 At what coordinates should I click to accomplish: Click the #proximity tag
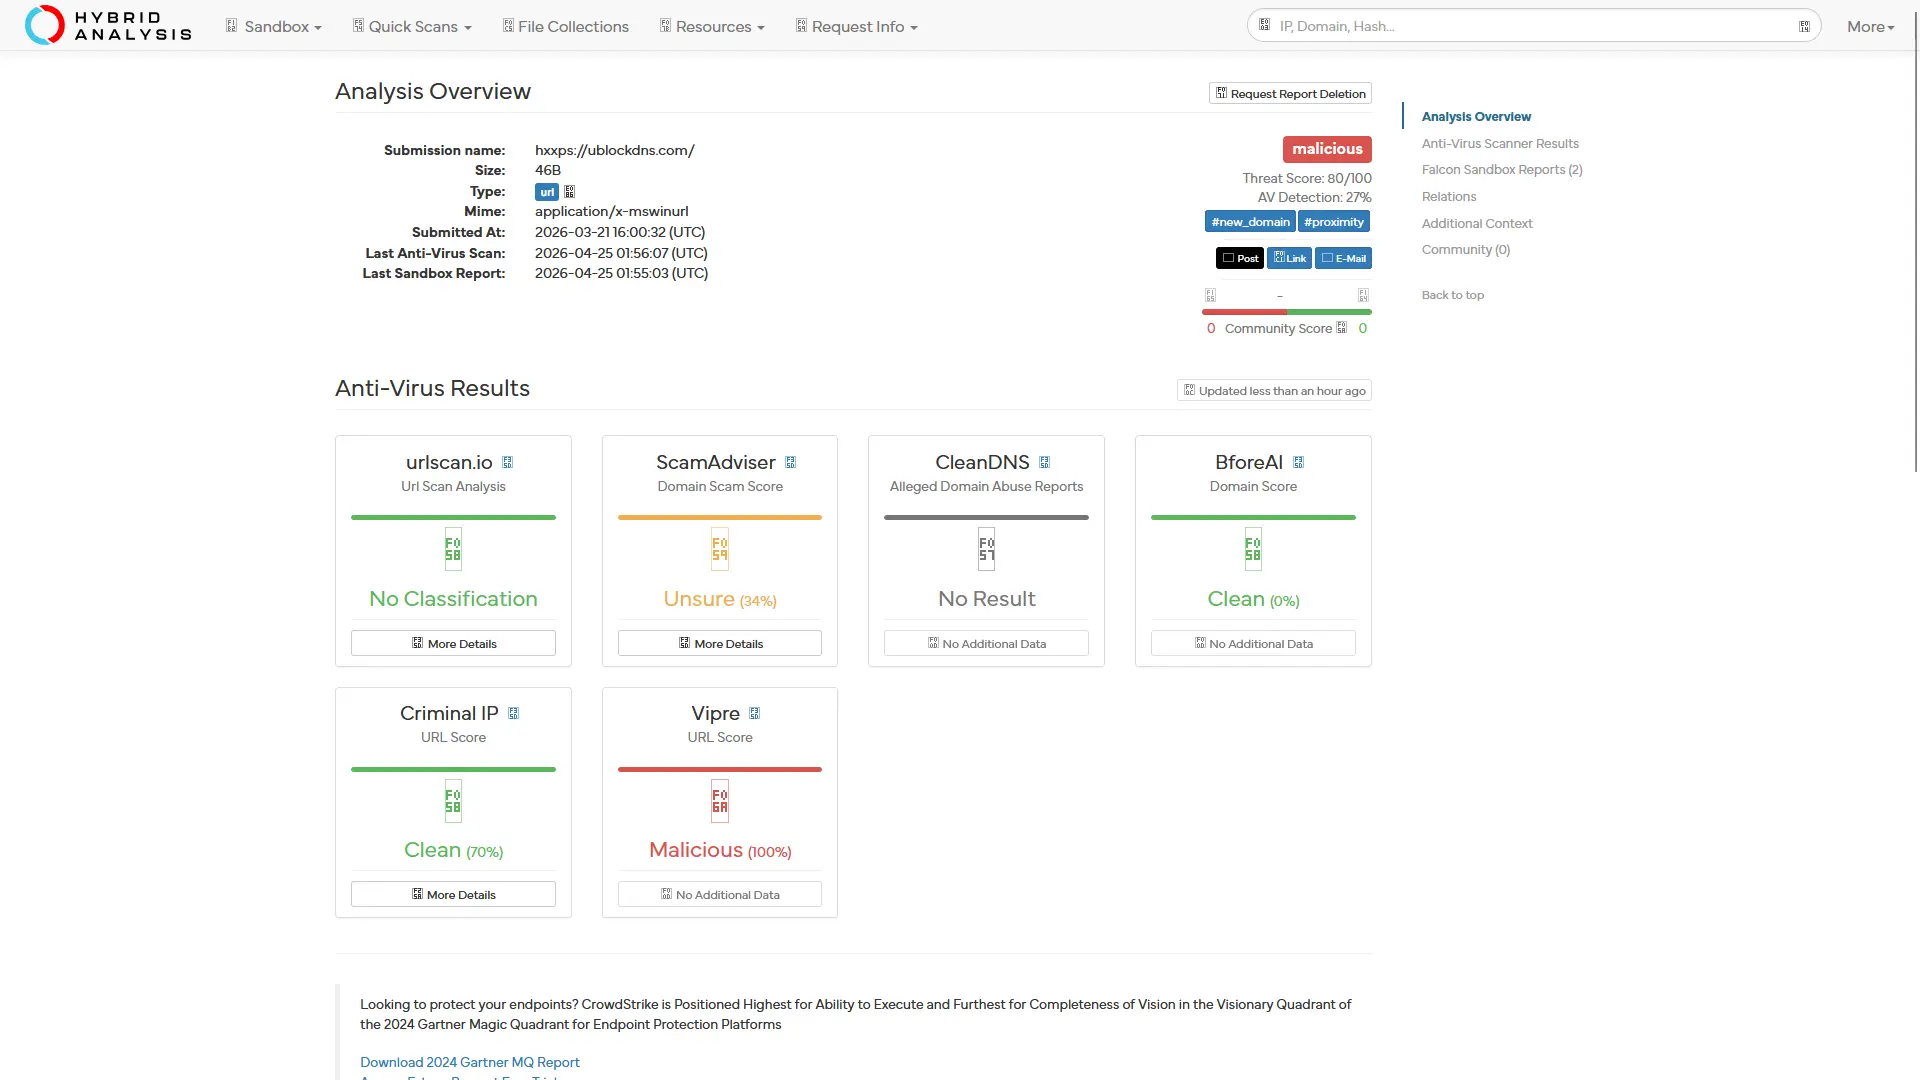click(x=1334, y=222)
